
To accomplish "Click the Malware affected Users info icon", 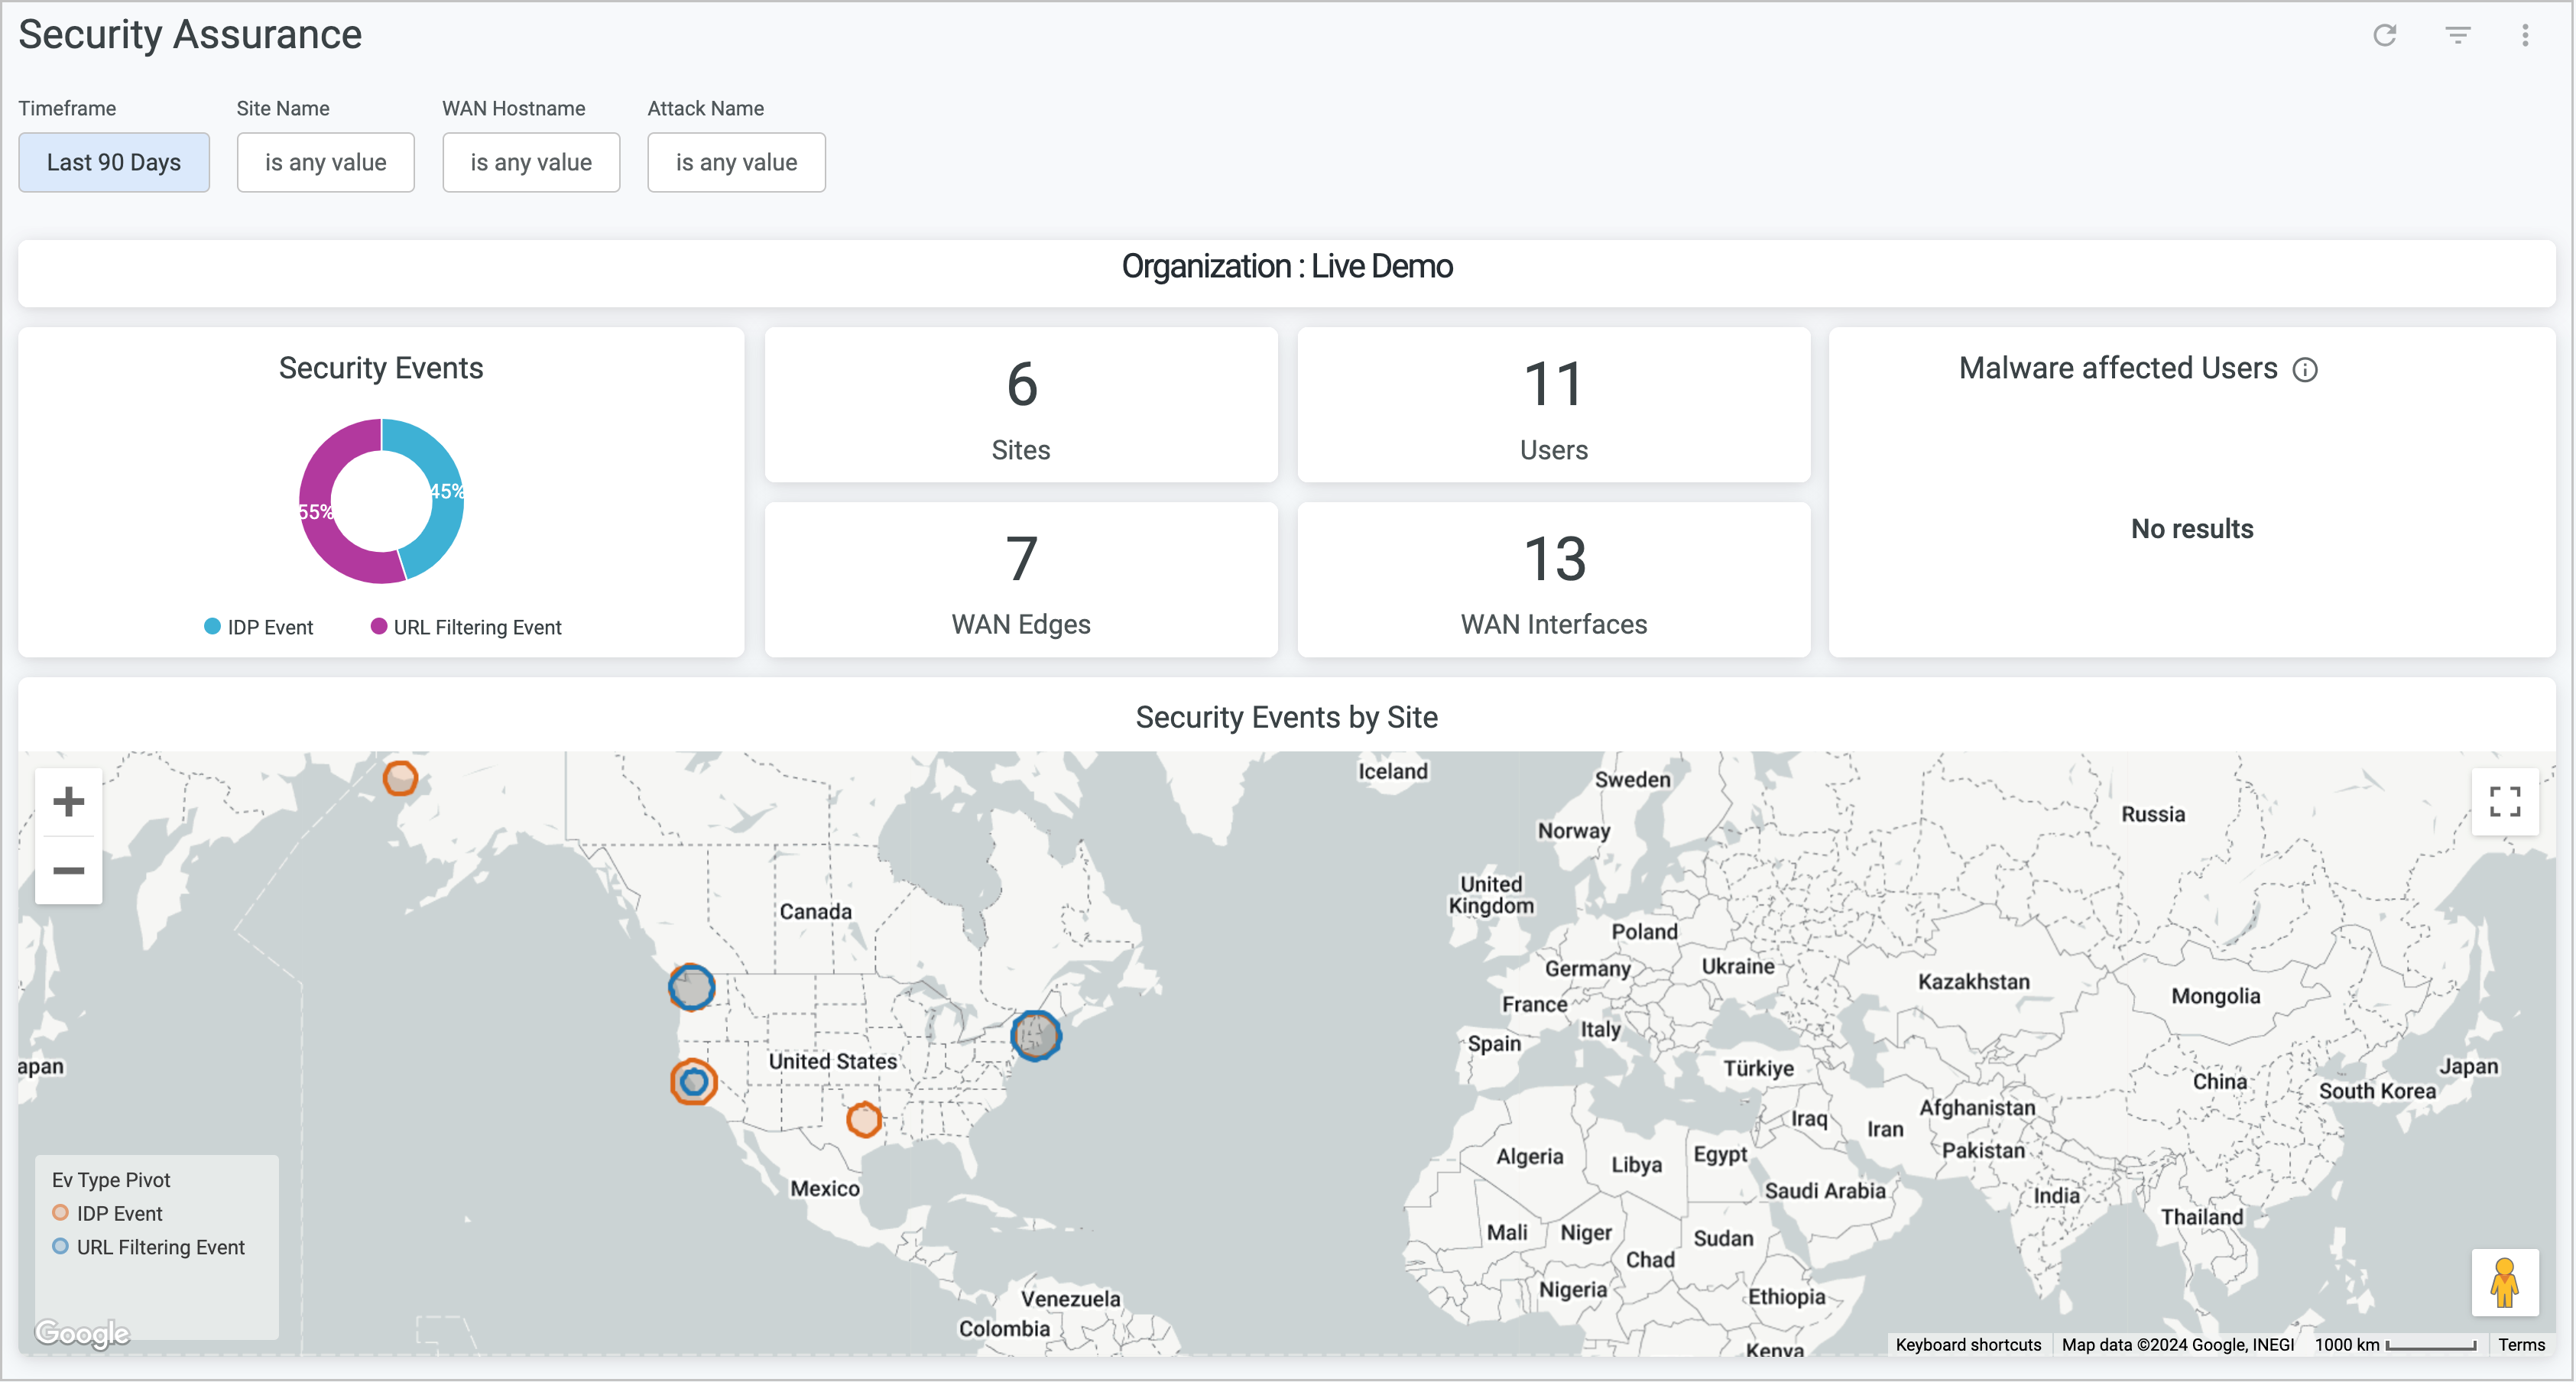I will click(x=2304, y=370).
